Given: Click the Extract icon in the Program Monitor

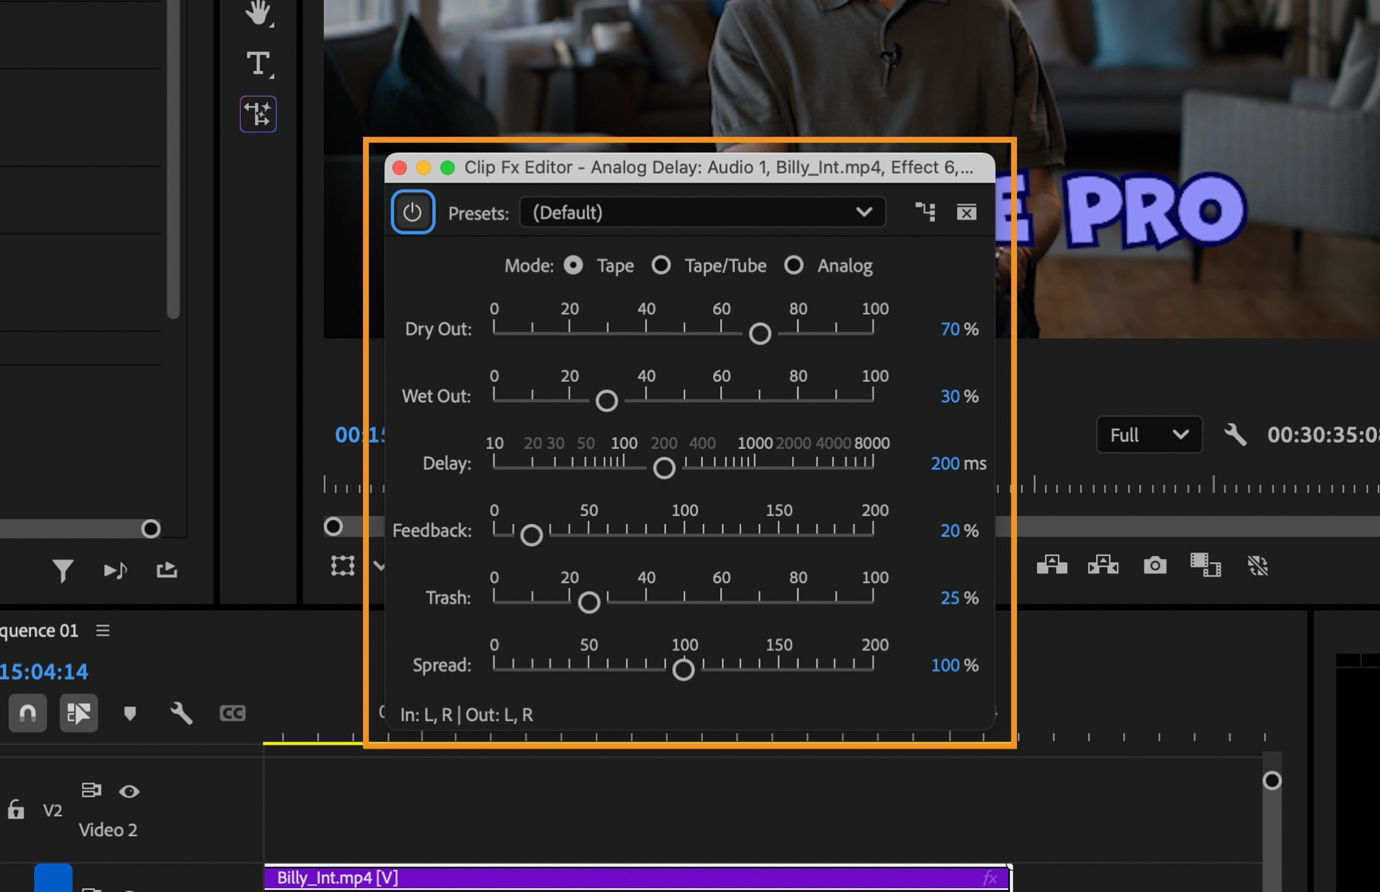Looking at the screenshot, I should (1103, 565).
